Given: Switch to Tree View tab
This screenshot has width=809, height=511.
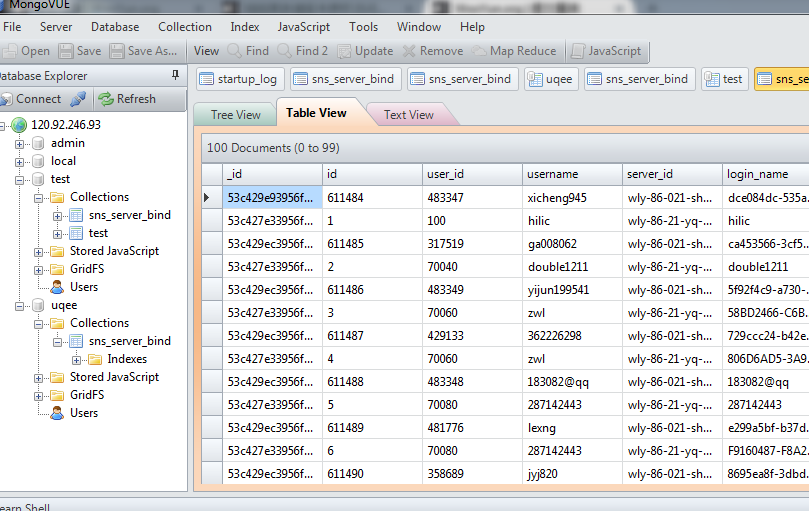Looking at the screenshot, I should click(235, 115).
